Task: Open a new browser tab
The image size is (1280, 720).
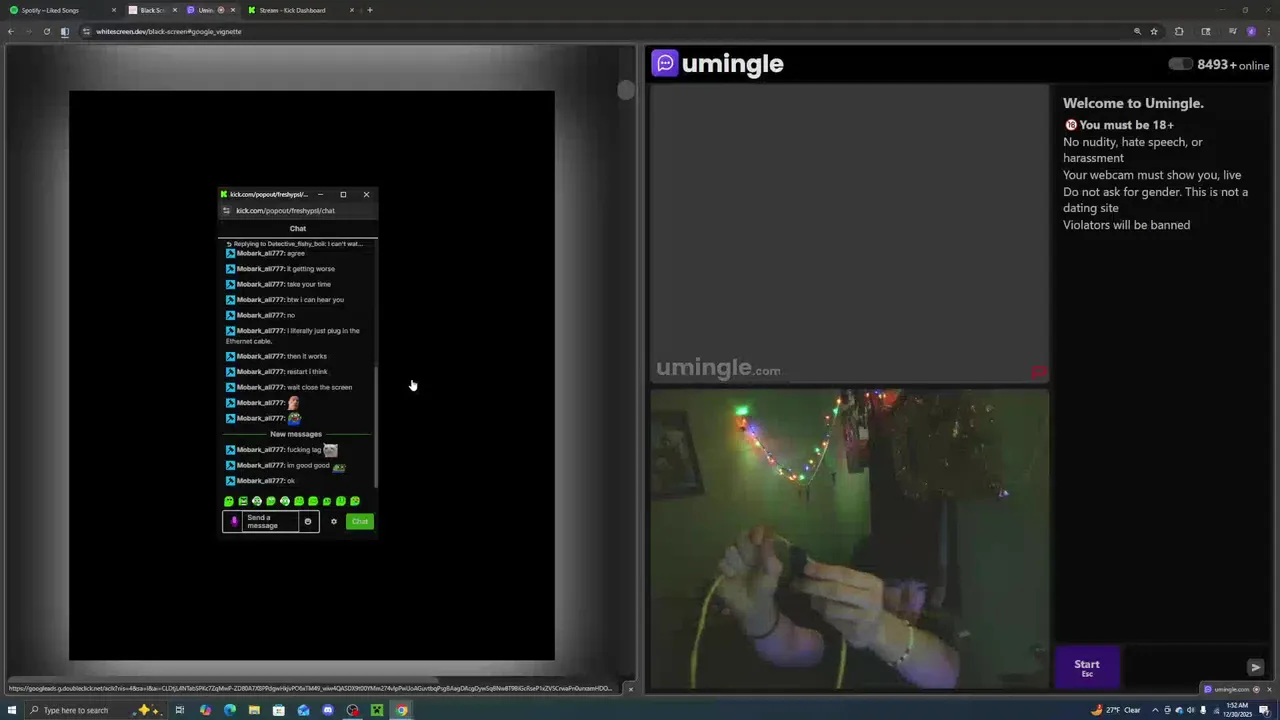Action: tap(370, 10)
